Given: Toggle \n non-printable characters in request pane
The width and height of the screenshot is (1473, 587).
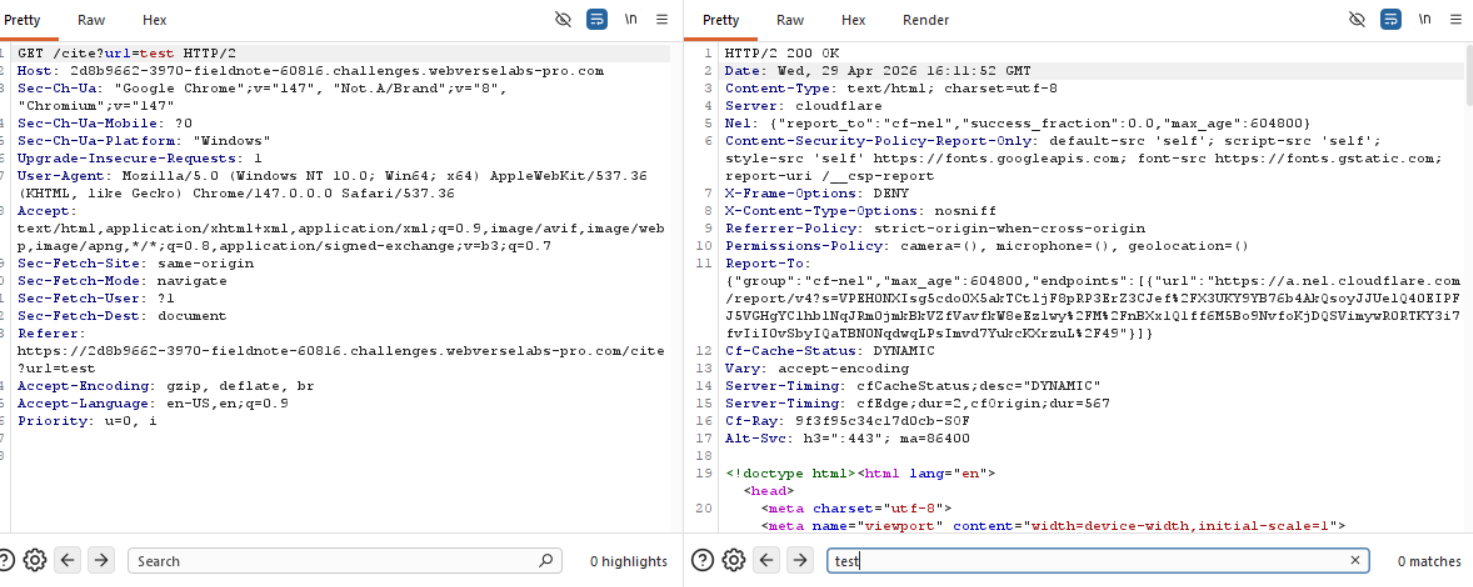Looking at the screenshot, I should [x=631, y=19].
